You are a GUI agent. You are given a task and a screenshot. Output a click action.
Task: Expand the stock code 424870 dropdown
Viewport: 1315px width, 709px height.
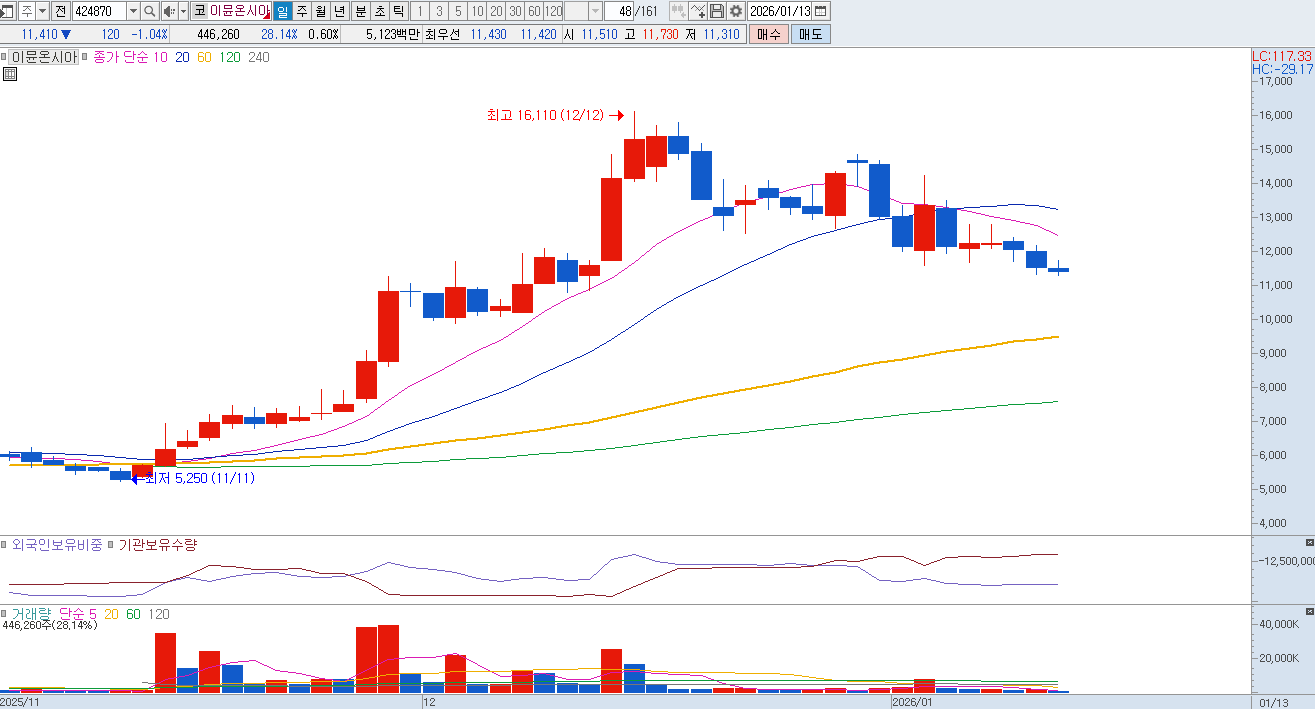tap(133, 11)
